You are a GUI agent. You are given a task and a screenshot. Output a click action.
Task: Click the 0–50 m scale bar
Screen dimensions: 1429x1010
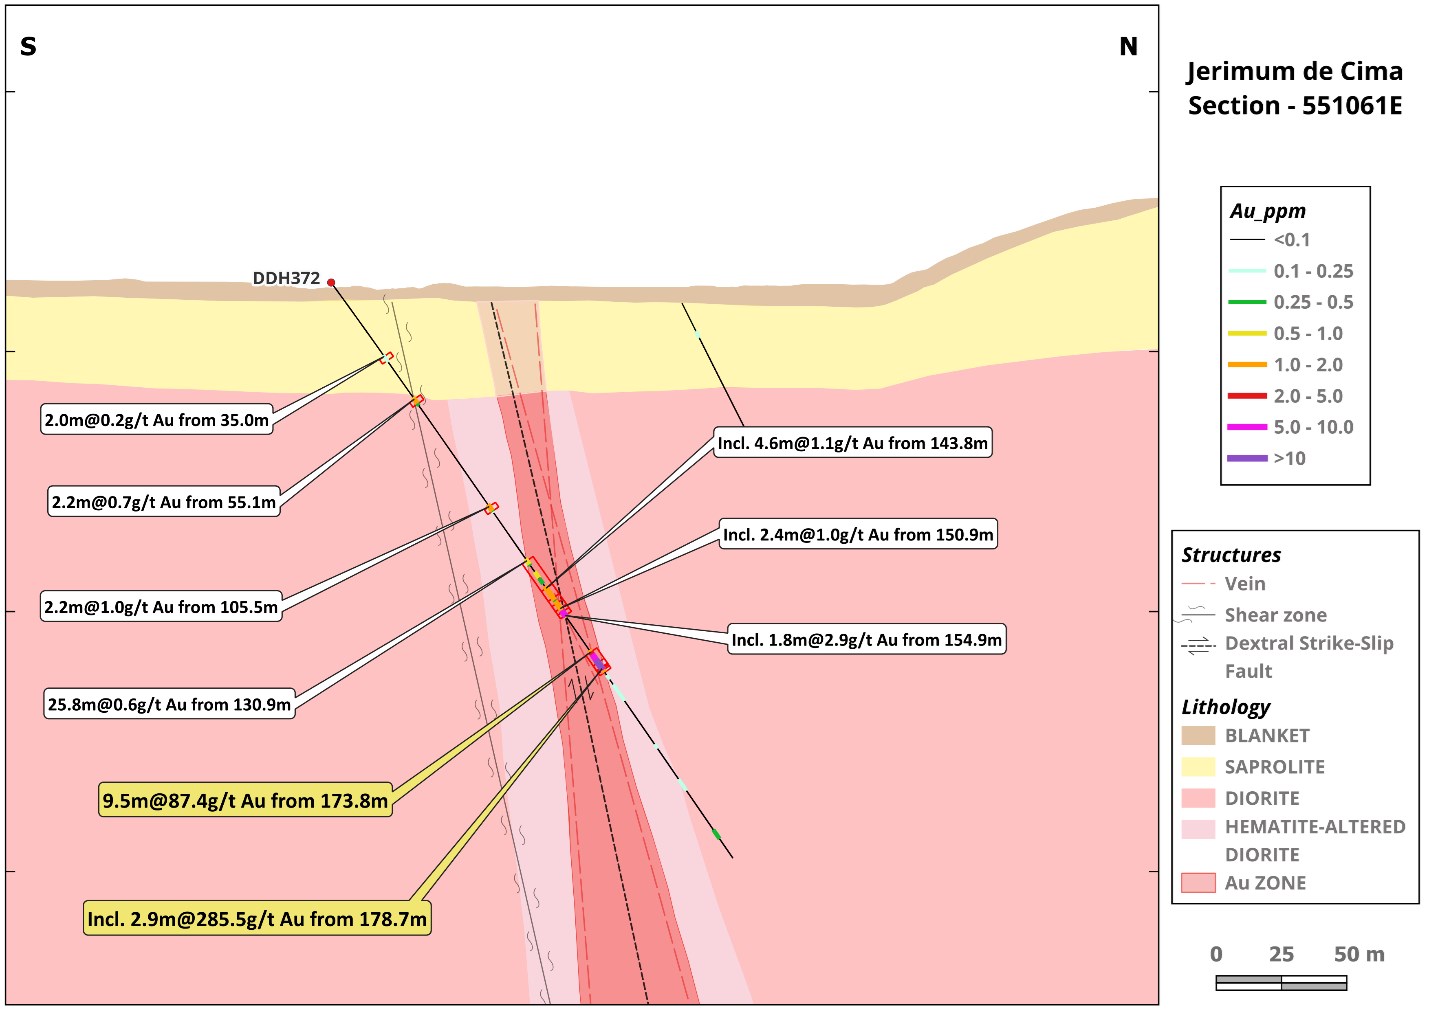(1281, 984)
